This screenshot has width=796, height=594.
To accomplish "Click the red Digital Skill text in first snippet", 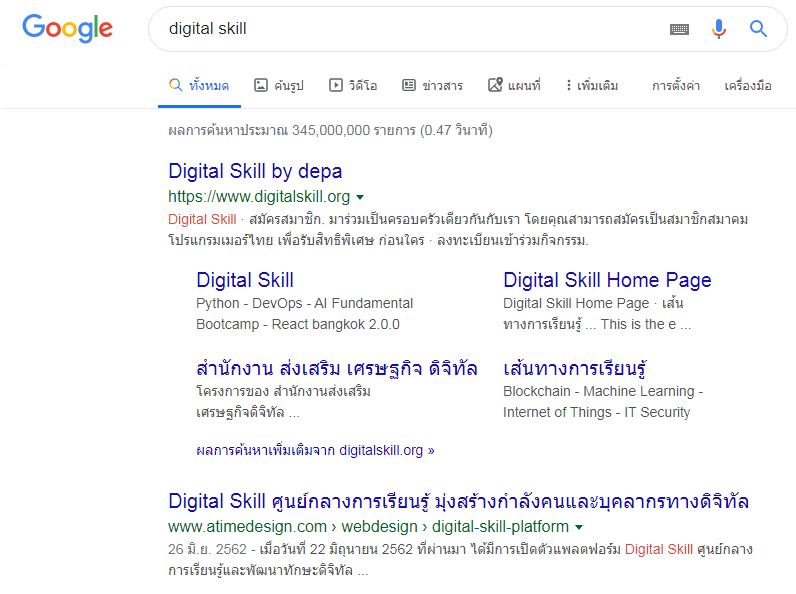I will point(202,219).
